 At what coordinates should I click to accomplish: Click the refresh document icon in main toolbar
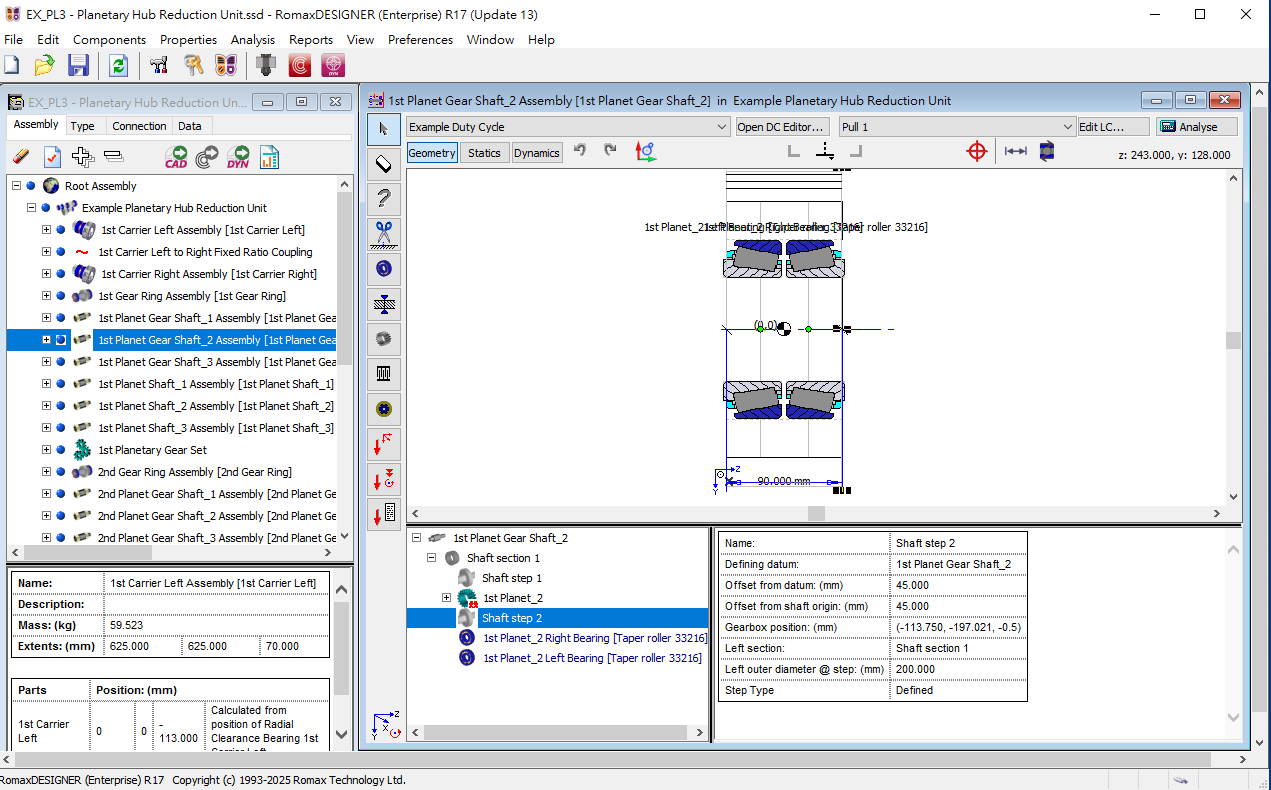point(119,66)
